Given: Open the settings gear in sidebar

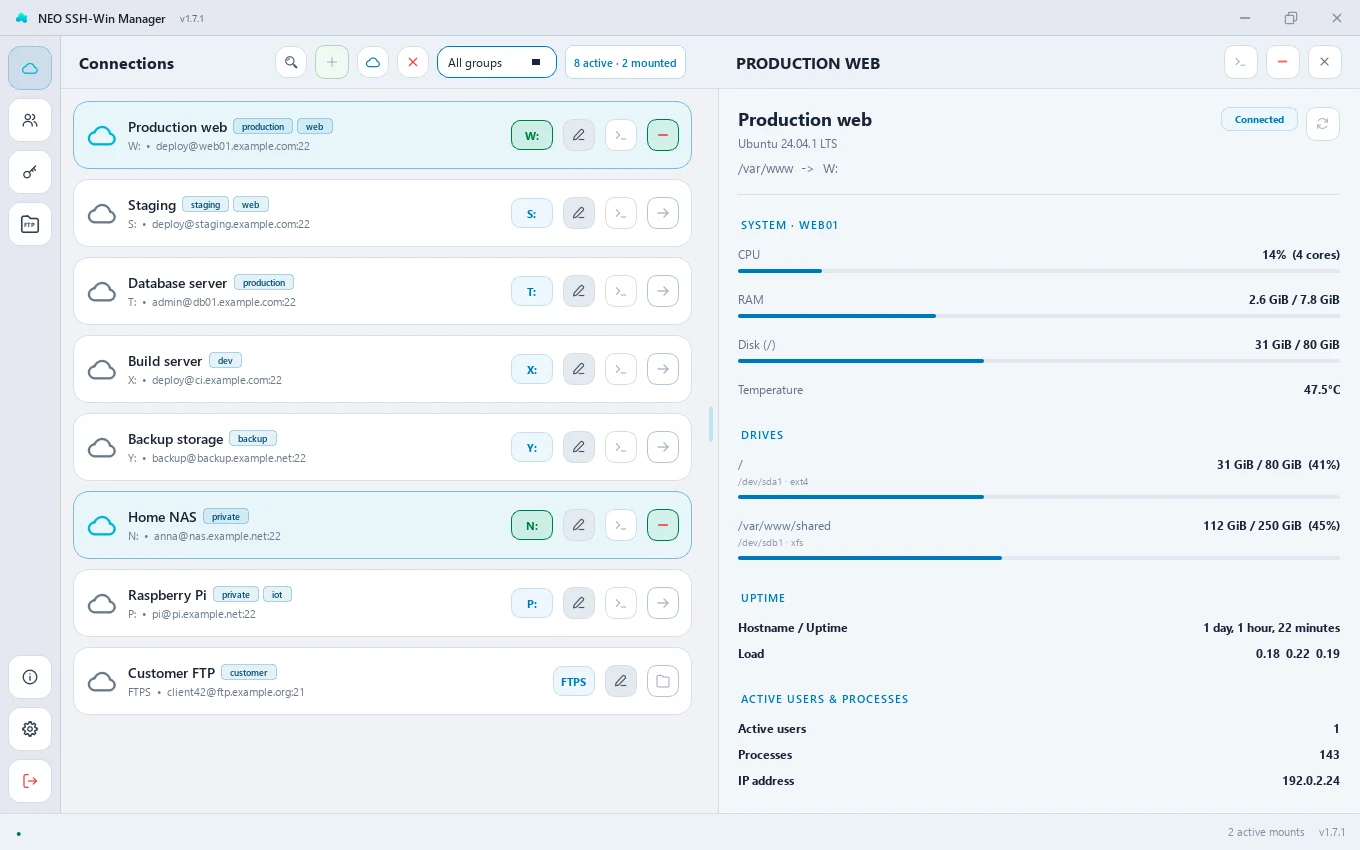Looking at the screenshot, I should click(30, 729).
